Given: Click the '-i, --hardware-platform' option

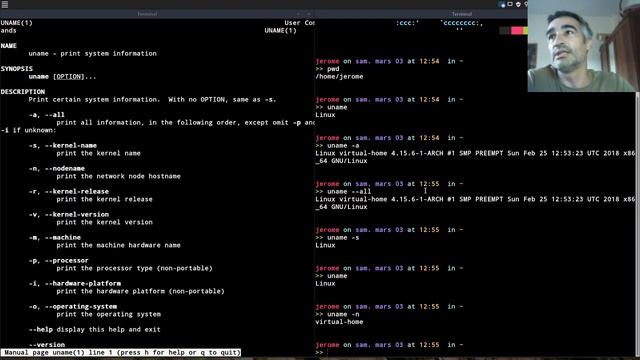Looking at the screenshot, I should click(x=75, y=283).
